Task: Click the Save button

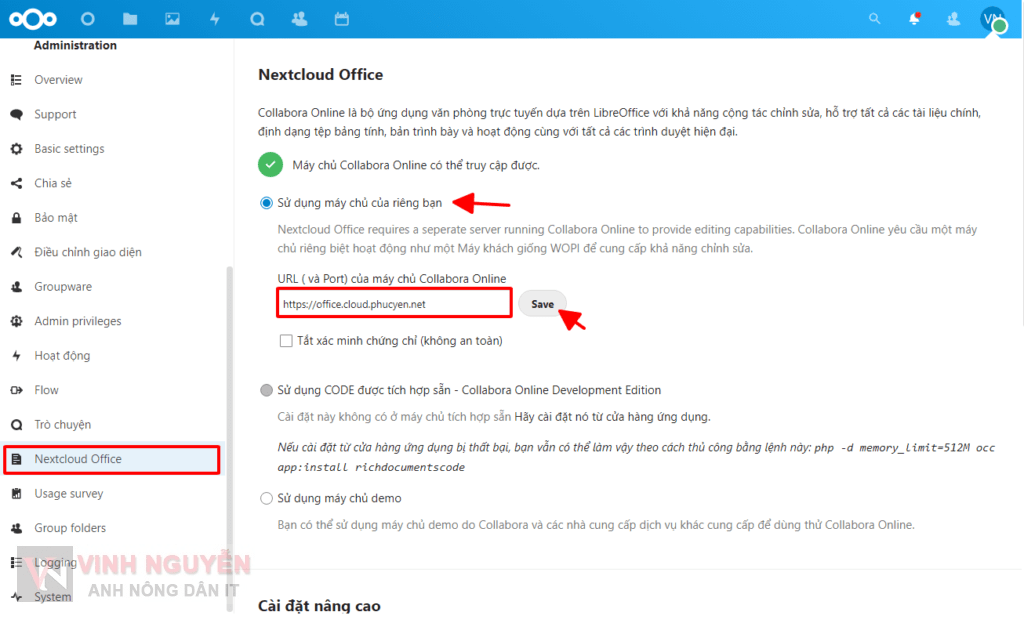Action: 542,304
